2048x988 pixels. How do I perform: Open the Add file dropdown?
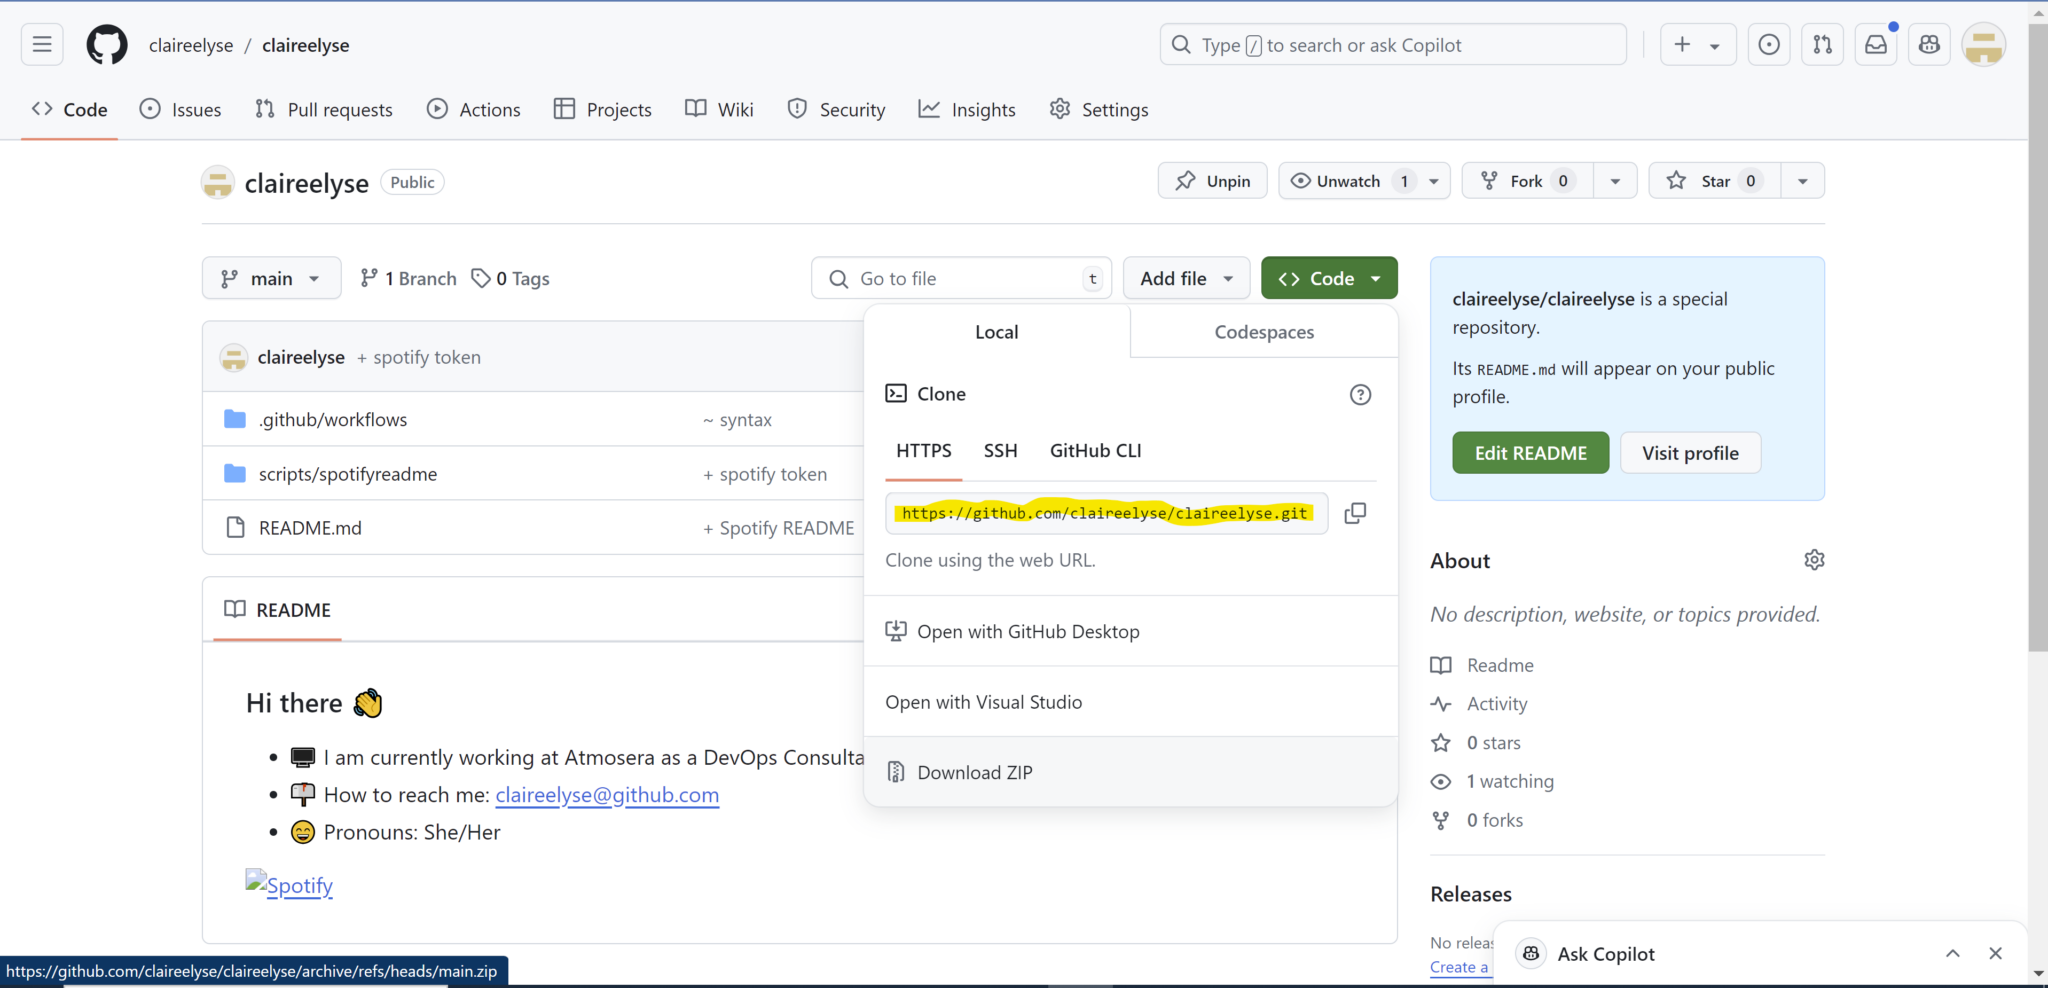tap(1186, 278)
